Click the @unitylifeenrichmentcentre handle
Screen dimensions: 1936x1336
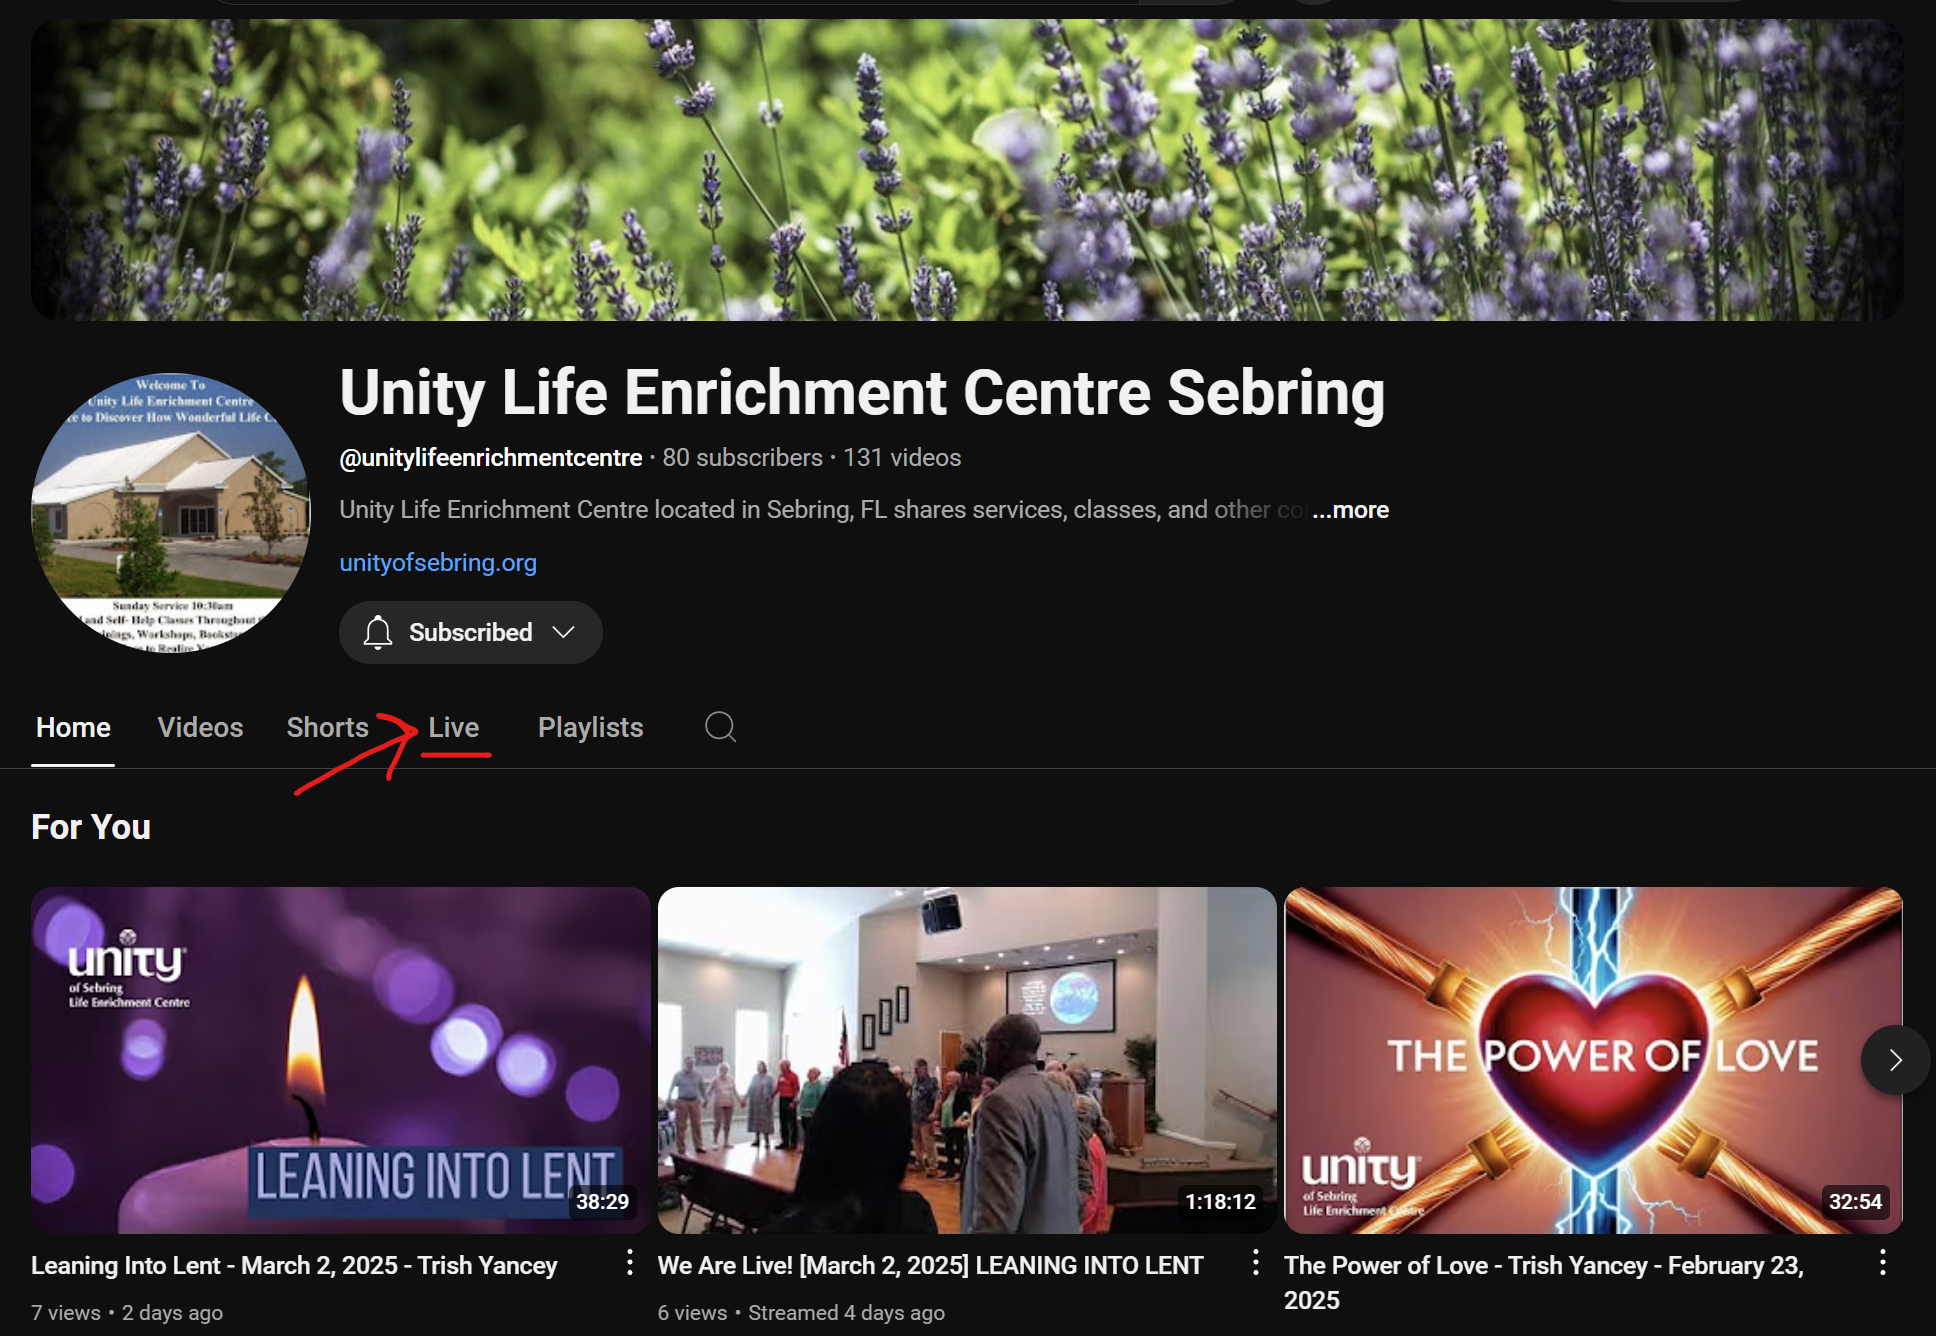click(x=491, y=458)
